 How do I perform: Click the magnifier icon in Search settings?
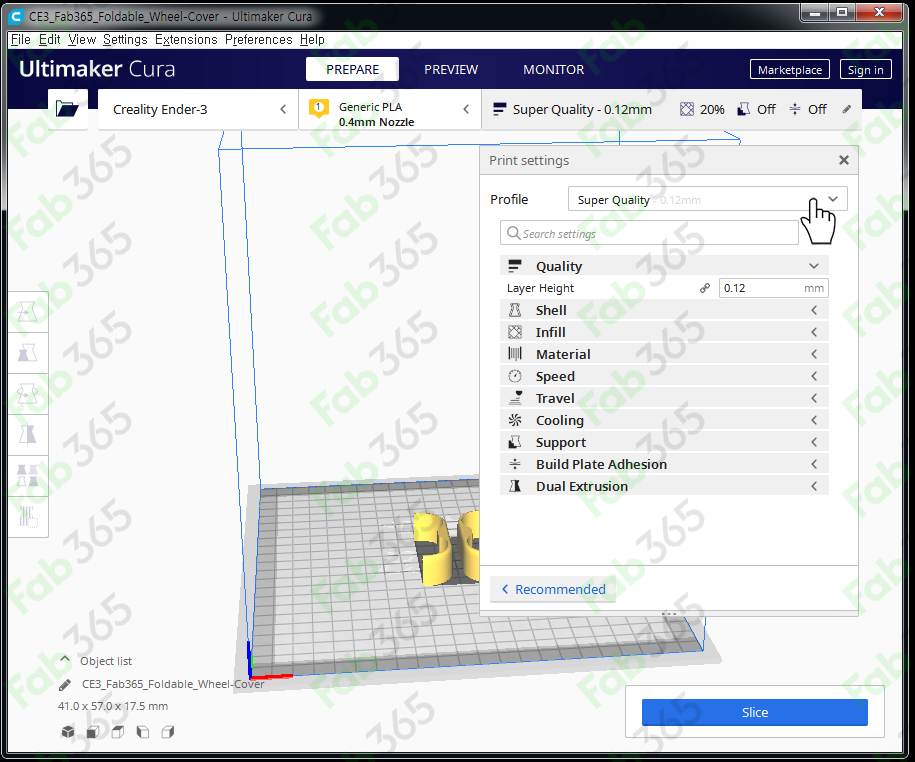tap(514, 233)
